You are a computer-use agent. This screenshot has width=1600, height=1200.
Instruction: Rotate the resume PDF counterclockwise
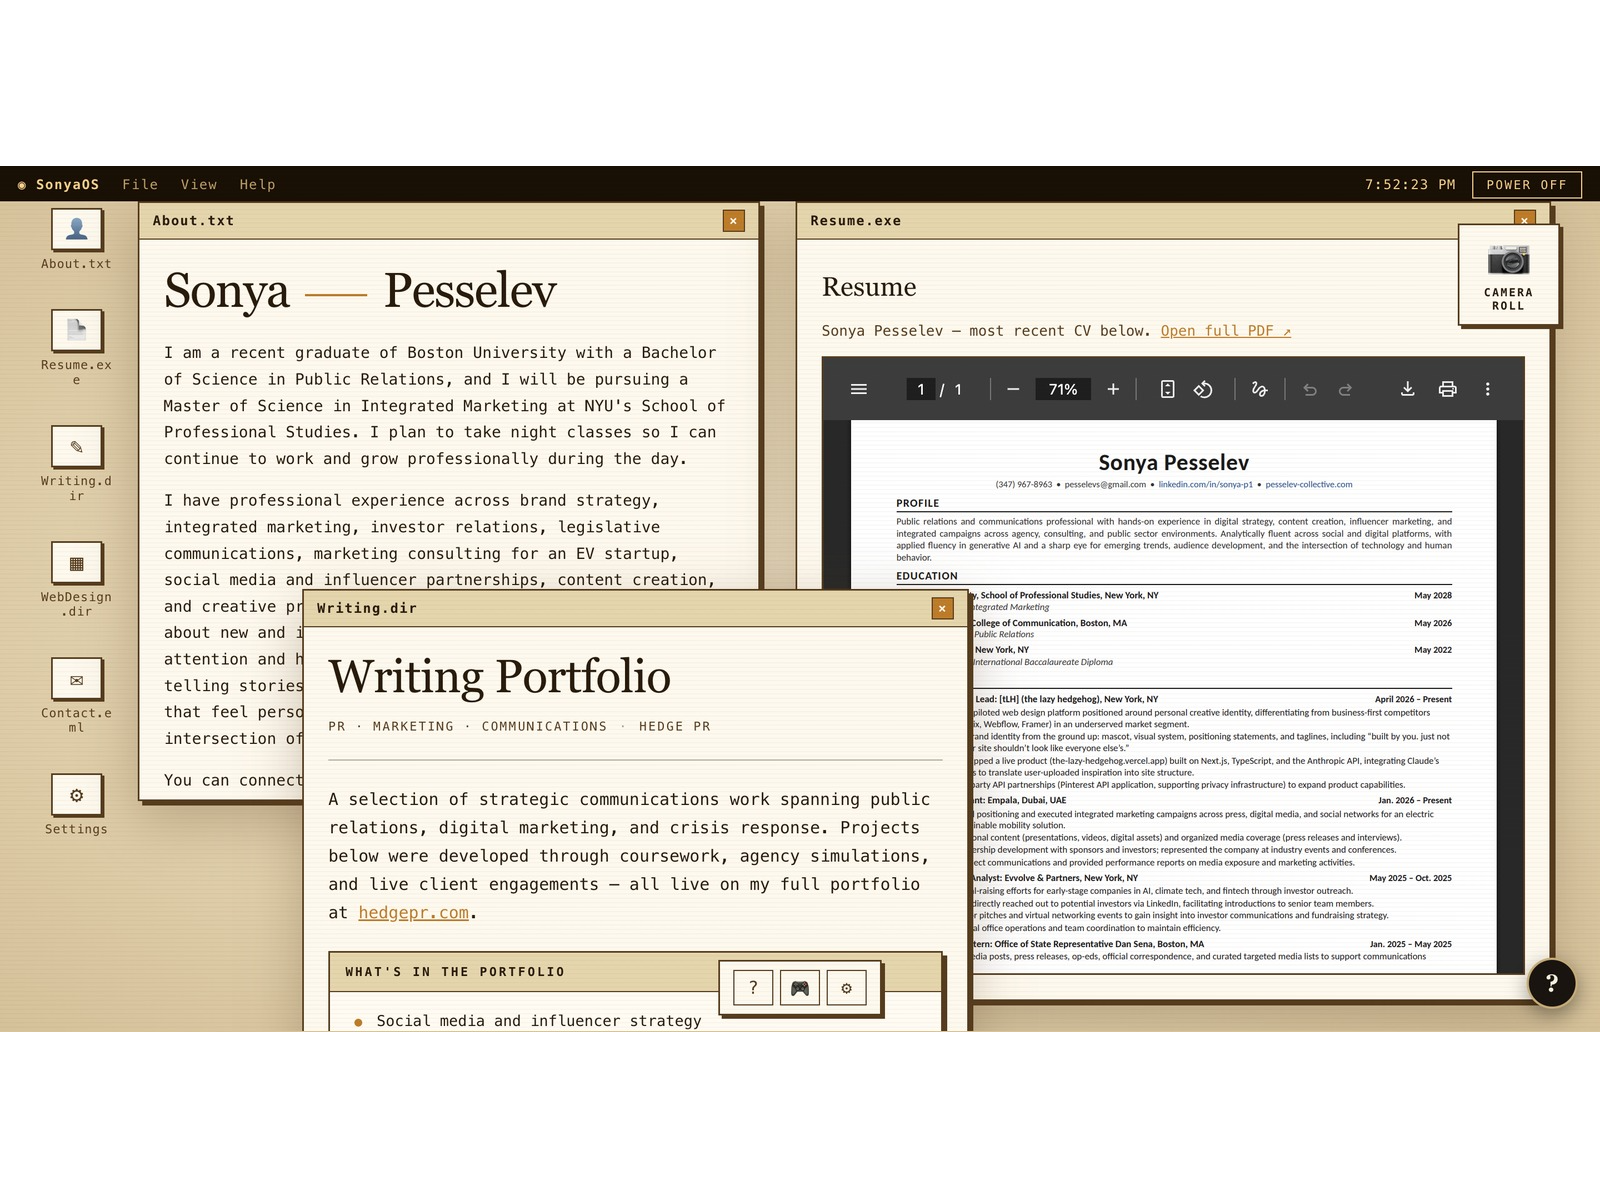point(1203,389)
